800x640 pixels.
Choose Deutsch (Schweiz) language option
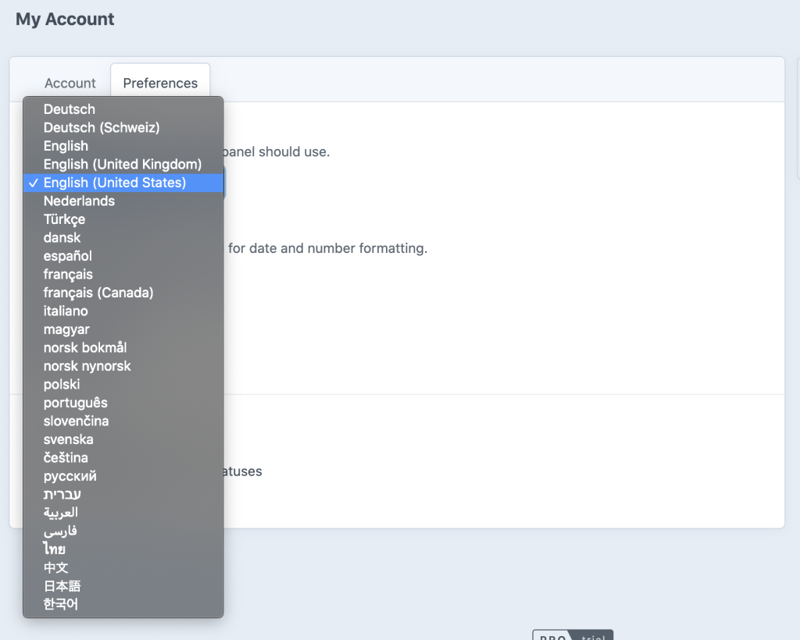101,127
